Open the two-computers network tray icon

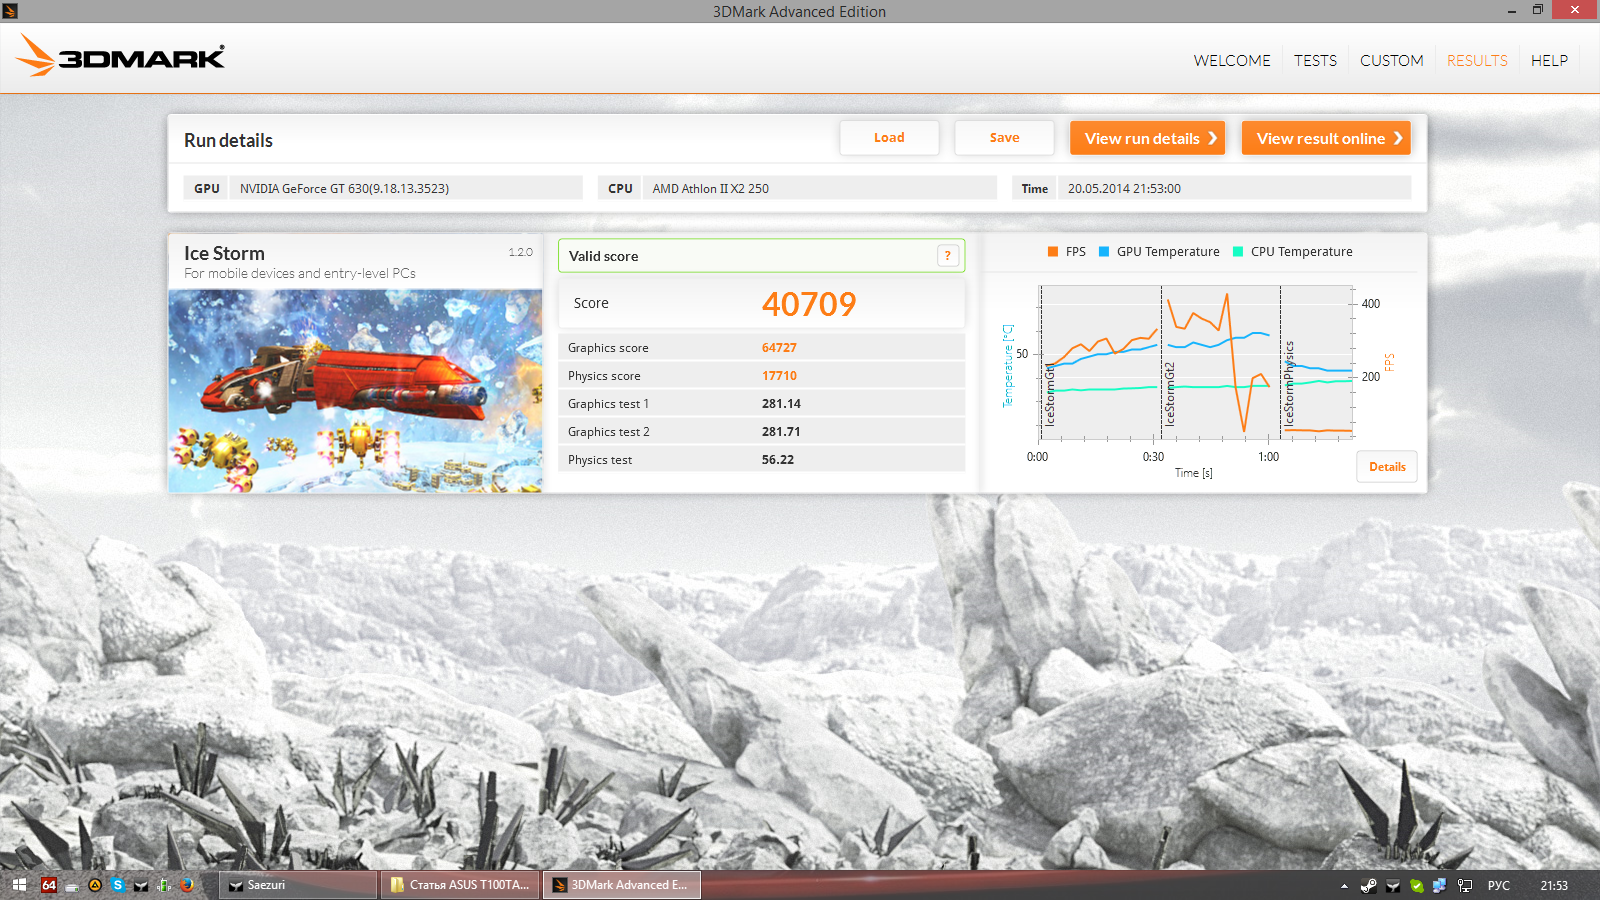click(1440, 886)
